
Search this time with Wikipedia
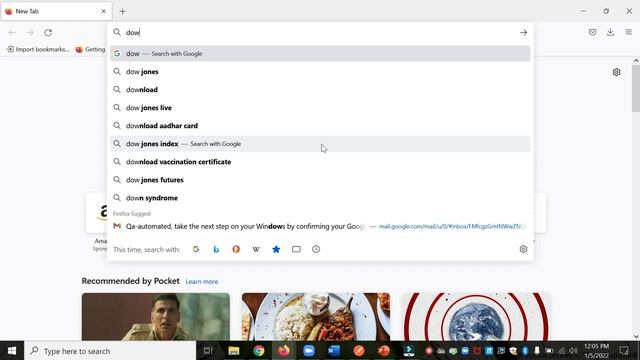point(256,249)
